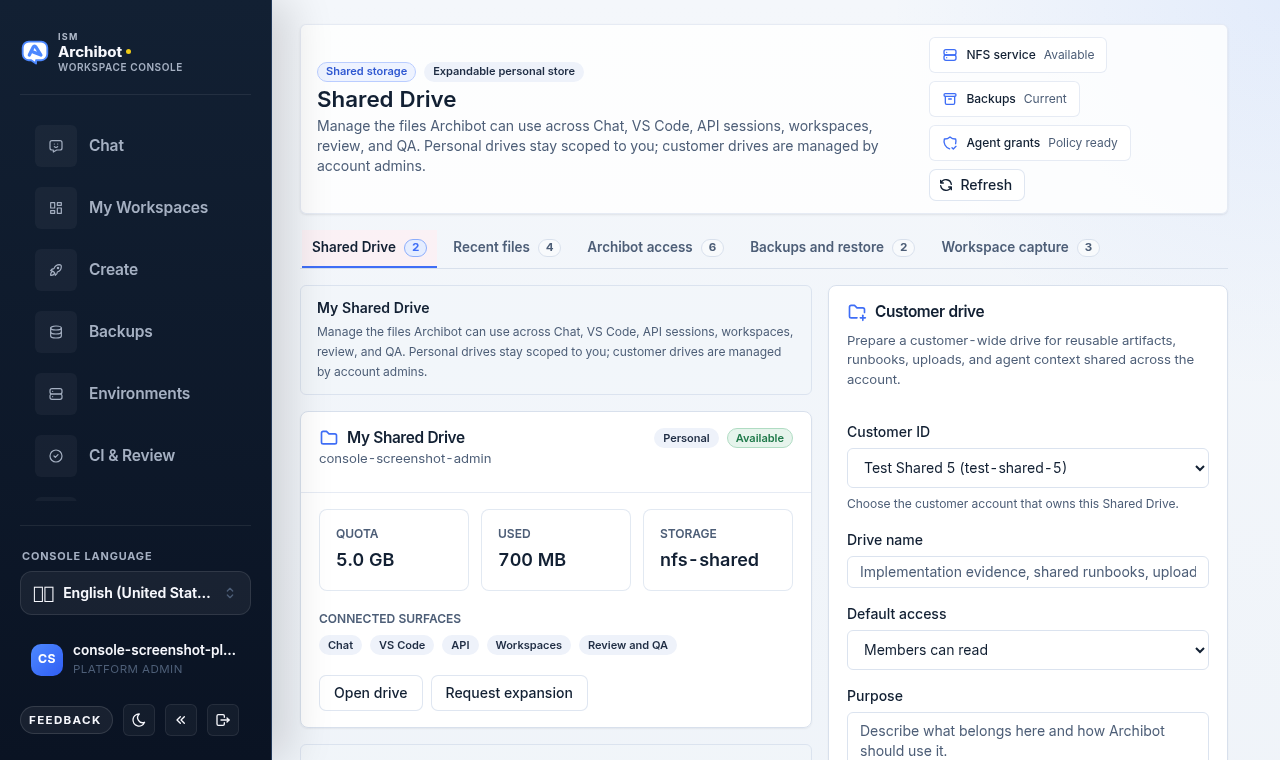Switch to the Shared Drive tab
This screenshot has height=760, width=1280.
coord(369,247)
